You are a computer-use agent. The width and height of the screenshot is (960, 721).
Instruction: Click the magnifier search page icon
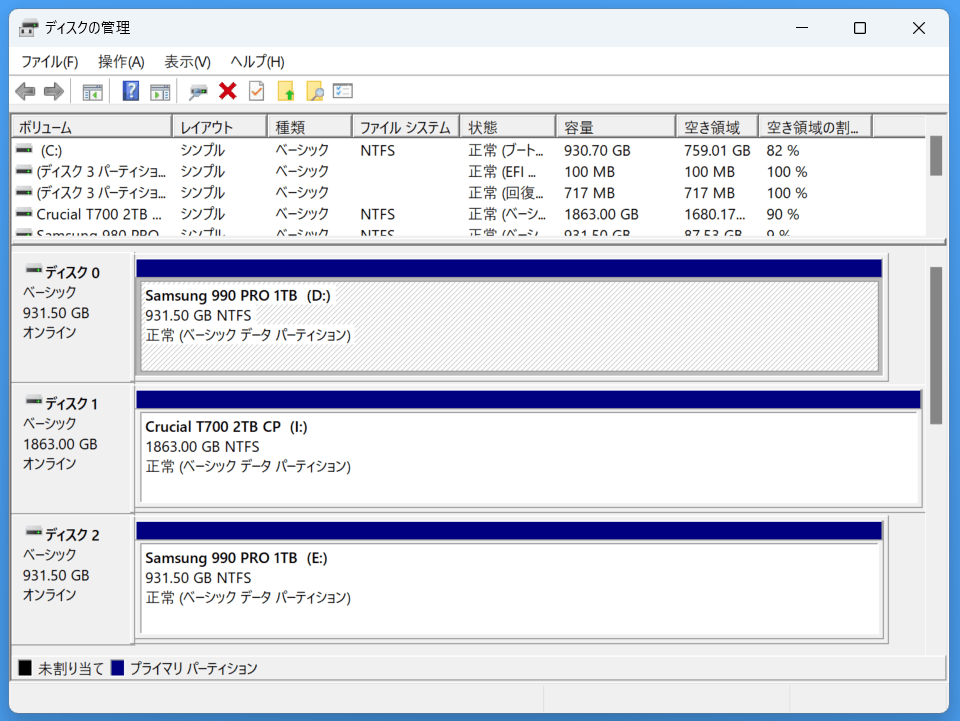click(x=315, y=91)
